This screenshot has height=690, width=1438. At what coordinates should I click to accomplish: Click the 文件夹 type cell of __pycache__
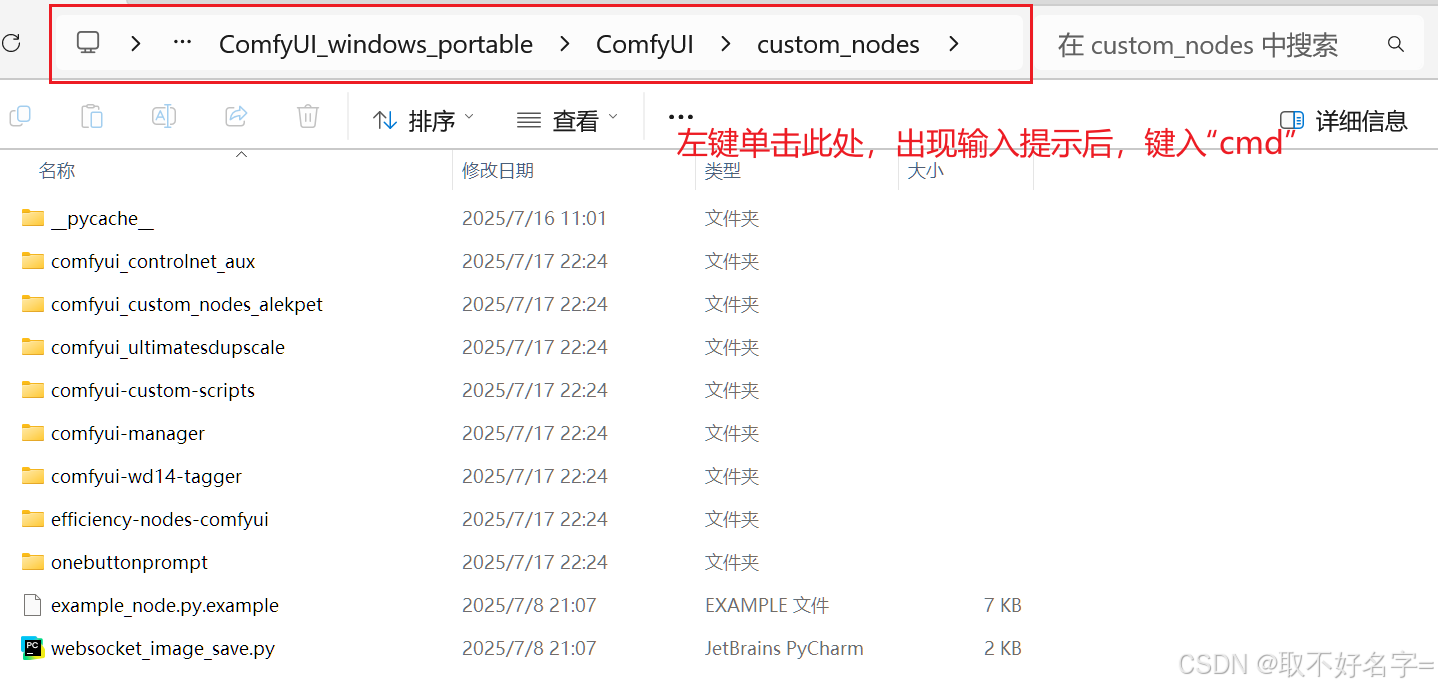coord(732,219)
